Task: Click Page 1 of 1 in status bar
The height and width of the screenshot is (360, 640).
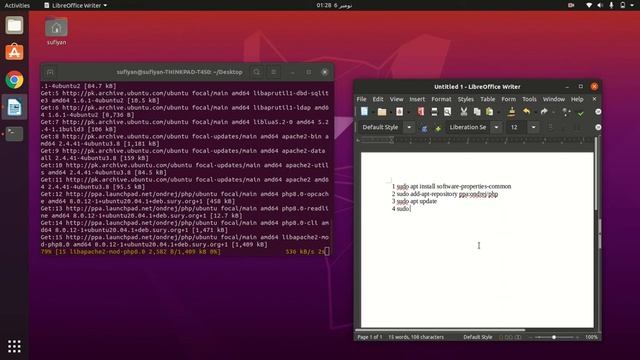Action: 370,337
